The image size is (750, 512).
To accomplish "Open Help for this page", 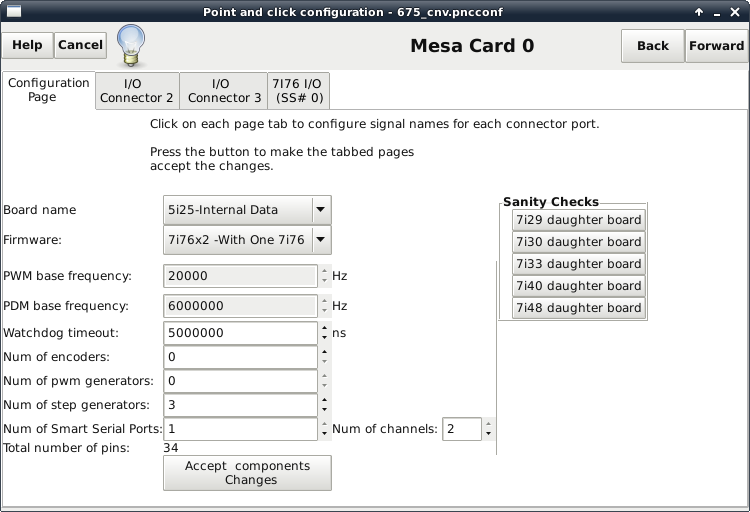I will 27,45.
